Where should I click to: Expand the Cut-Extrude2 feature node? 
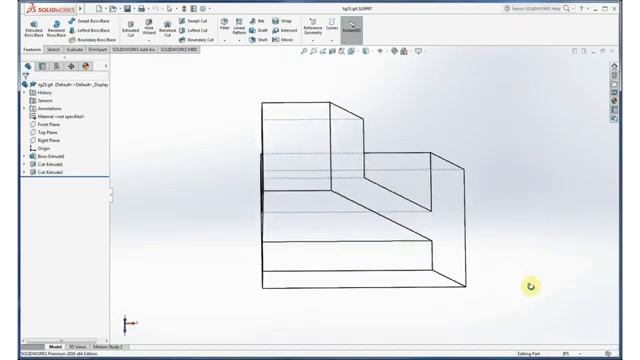point(24,172)
